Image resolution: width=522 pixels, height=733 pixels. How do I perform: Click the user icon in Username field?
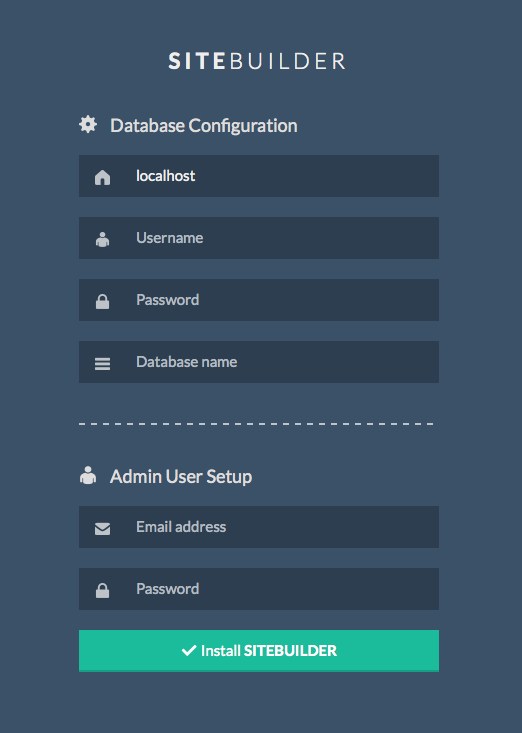pyautogui.click(x=102, y=239)
